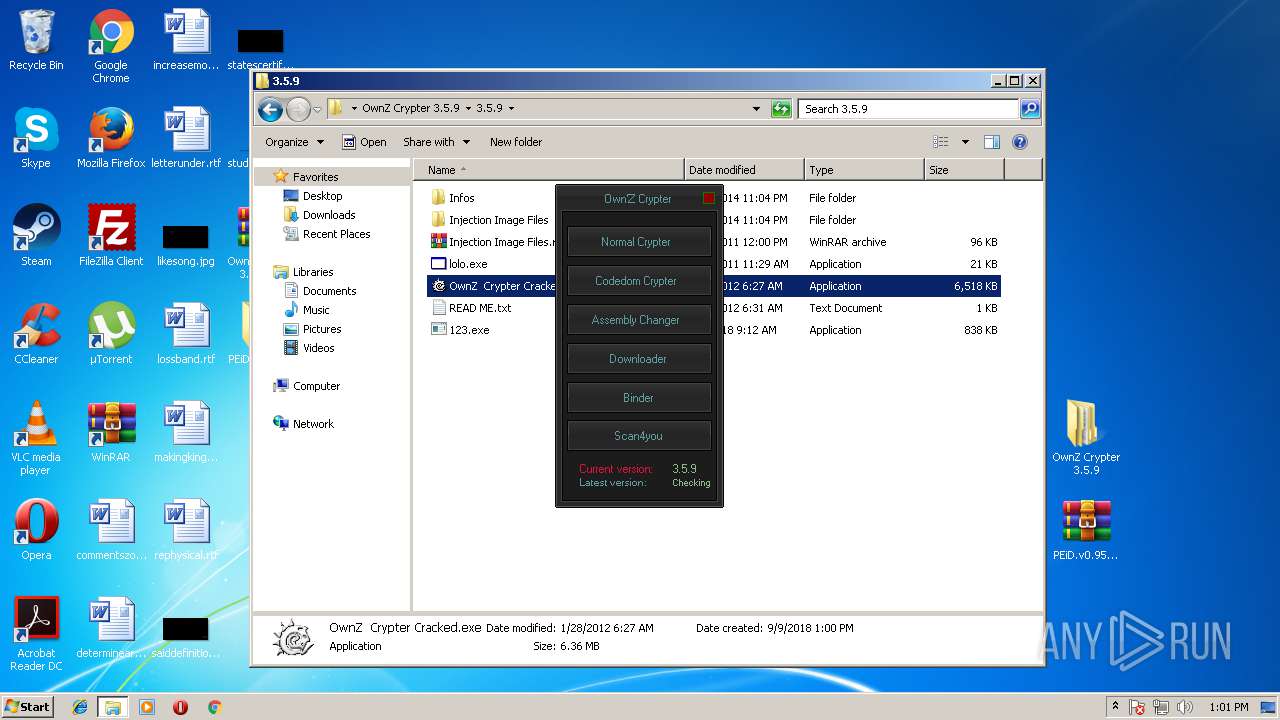Open the Assembly Changer tool
The image size is (1280, 720).
pyautogui.click(x=639, y=320)
